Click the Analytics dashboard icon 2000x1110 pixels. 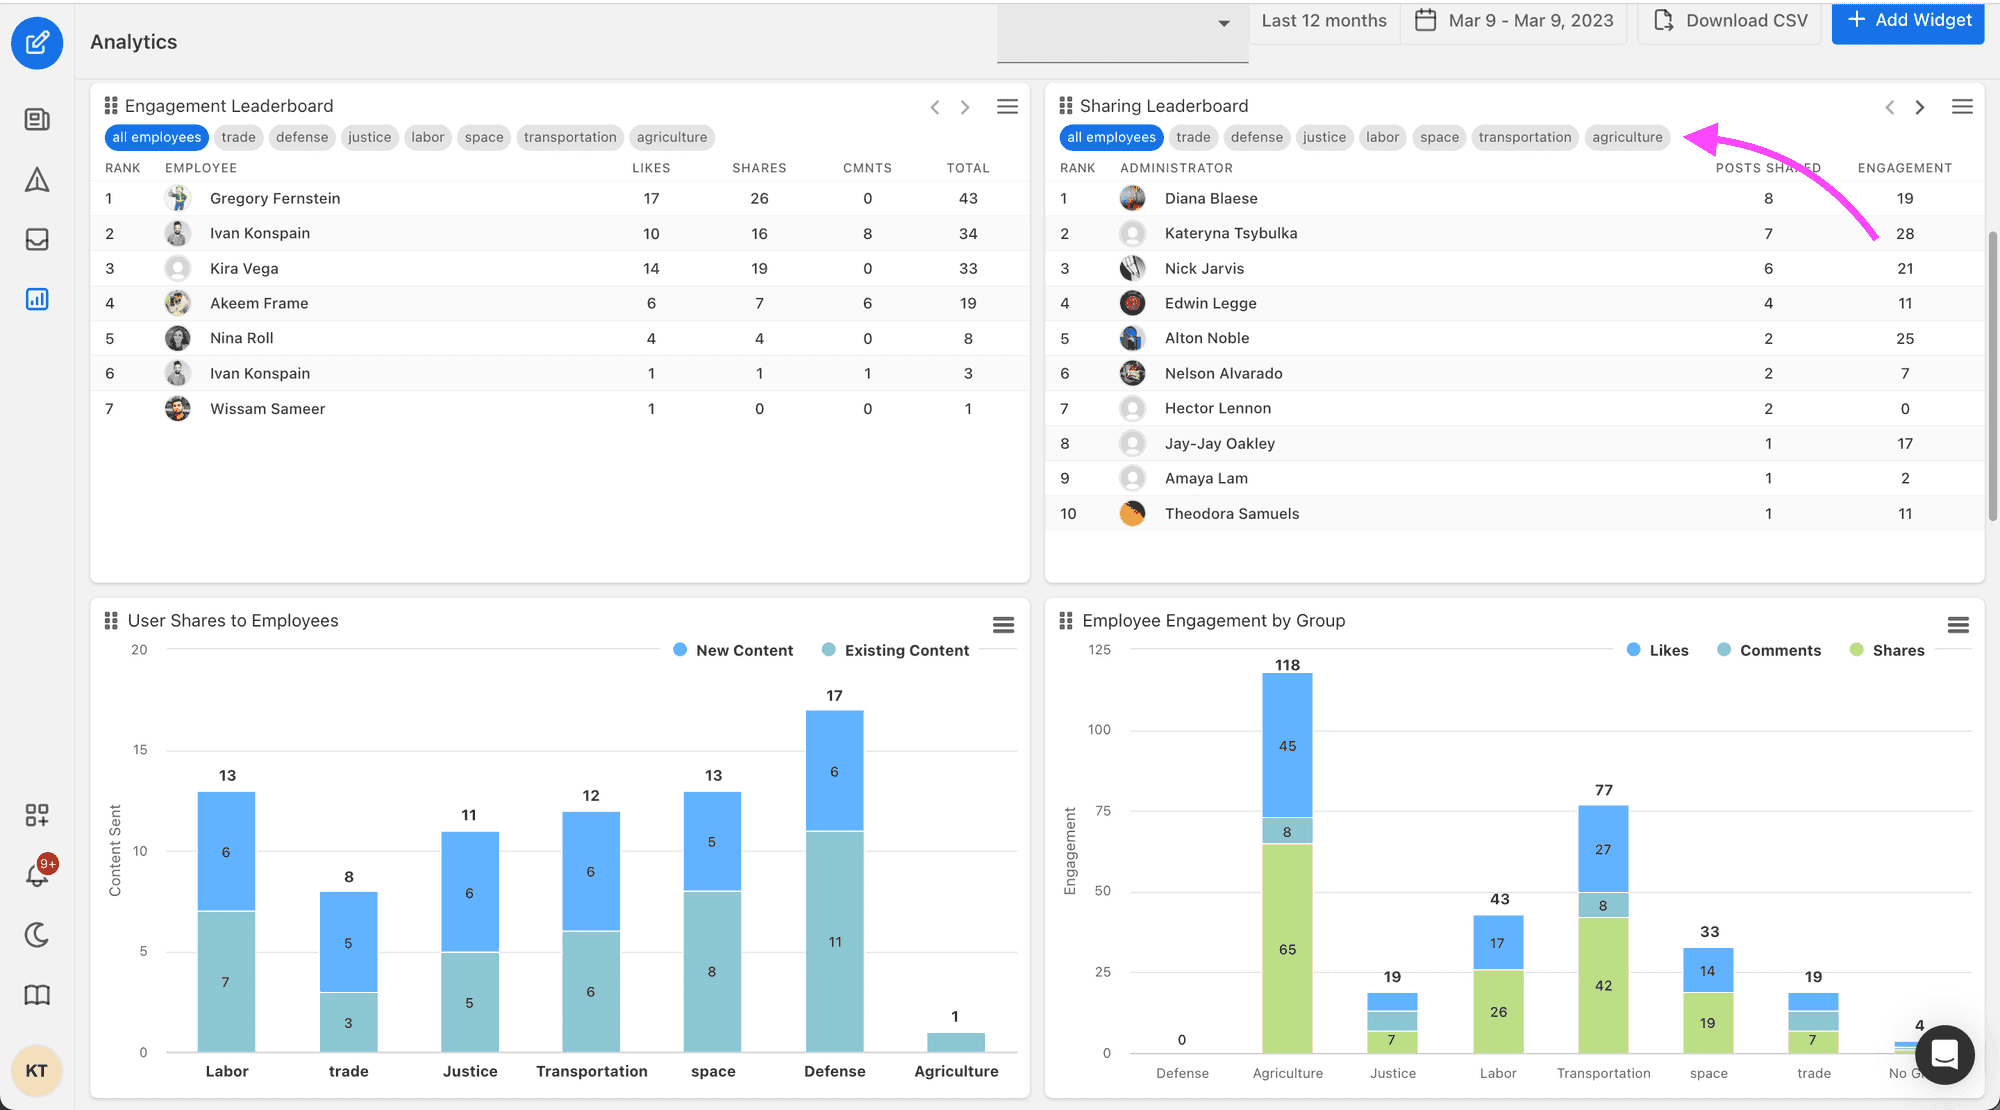37,297
